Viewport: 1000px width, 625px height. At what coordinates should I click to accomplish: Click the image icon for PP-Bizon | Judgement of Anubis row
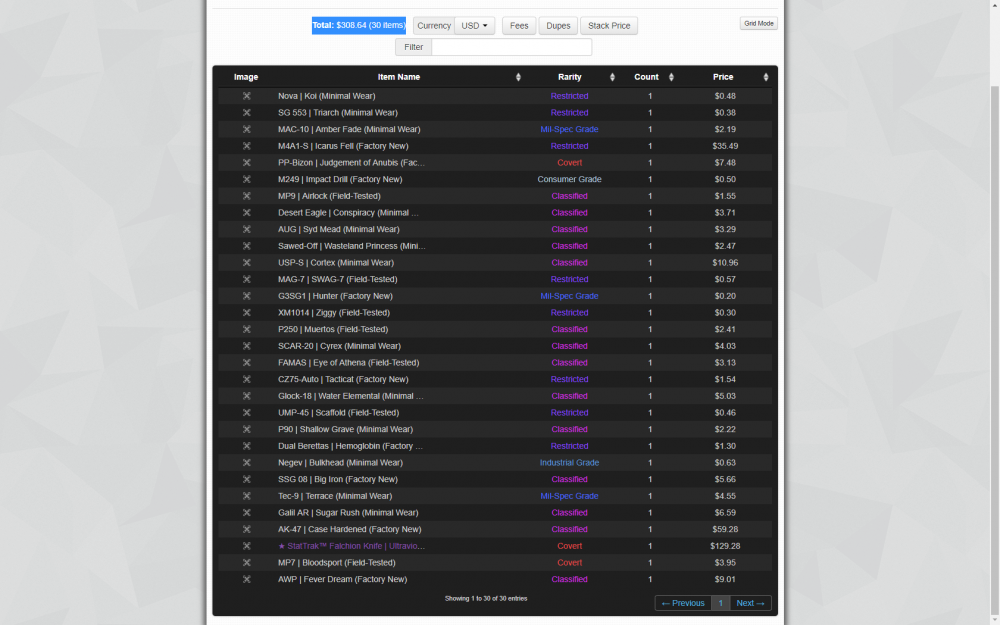click(246, 163)
